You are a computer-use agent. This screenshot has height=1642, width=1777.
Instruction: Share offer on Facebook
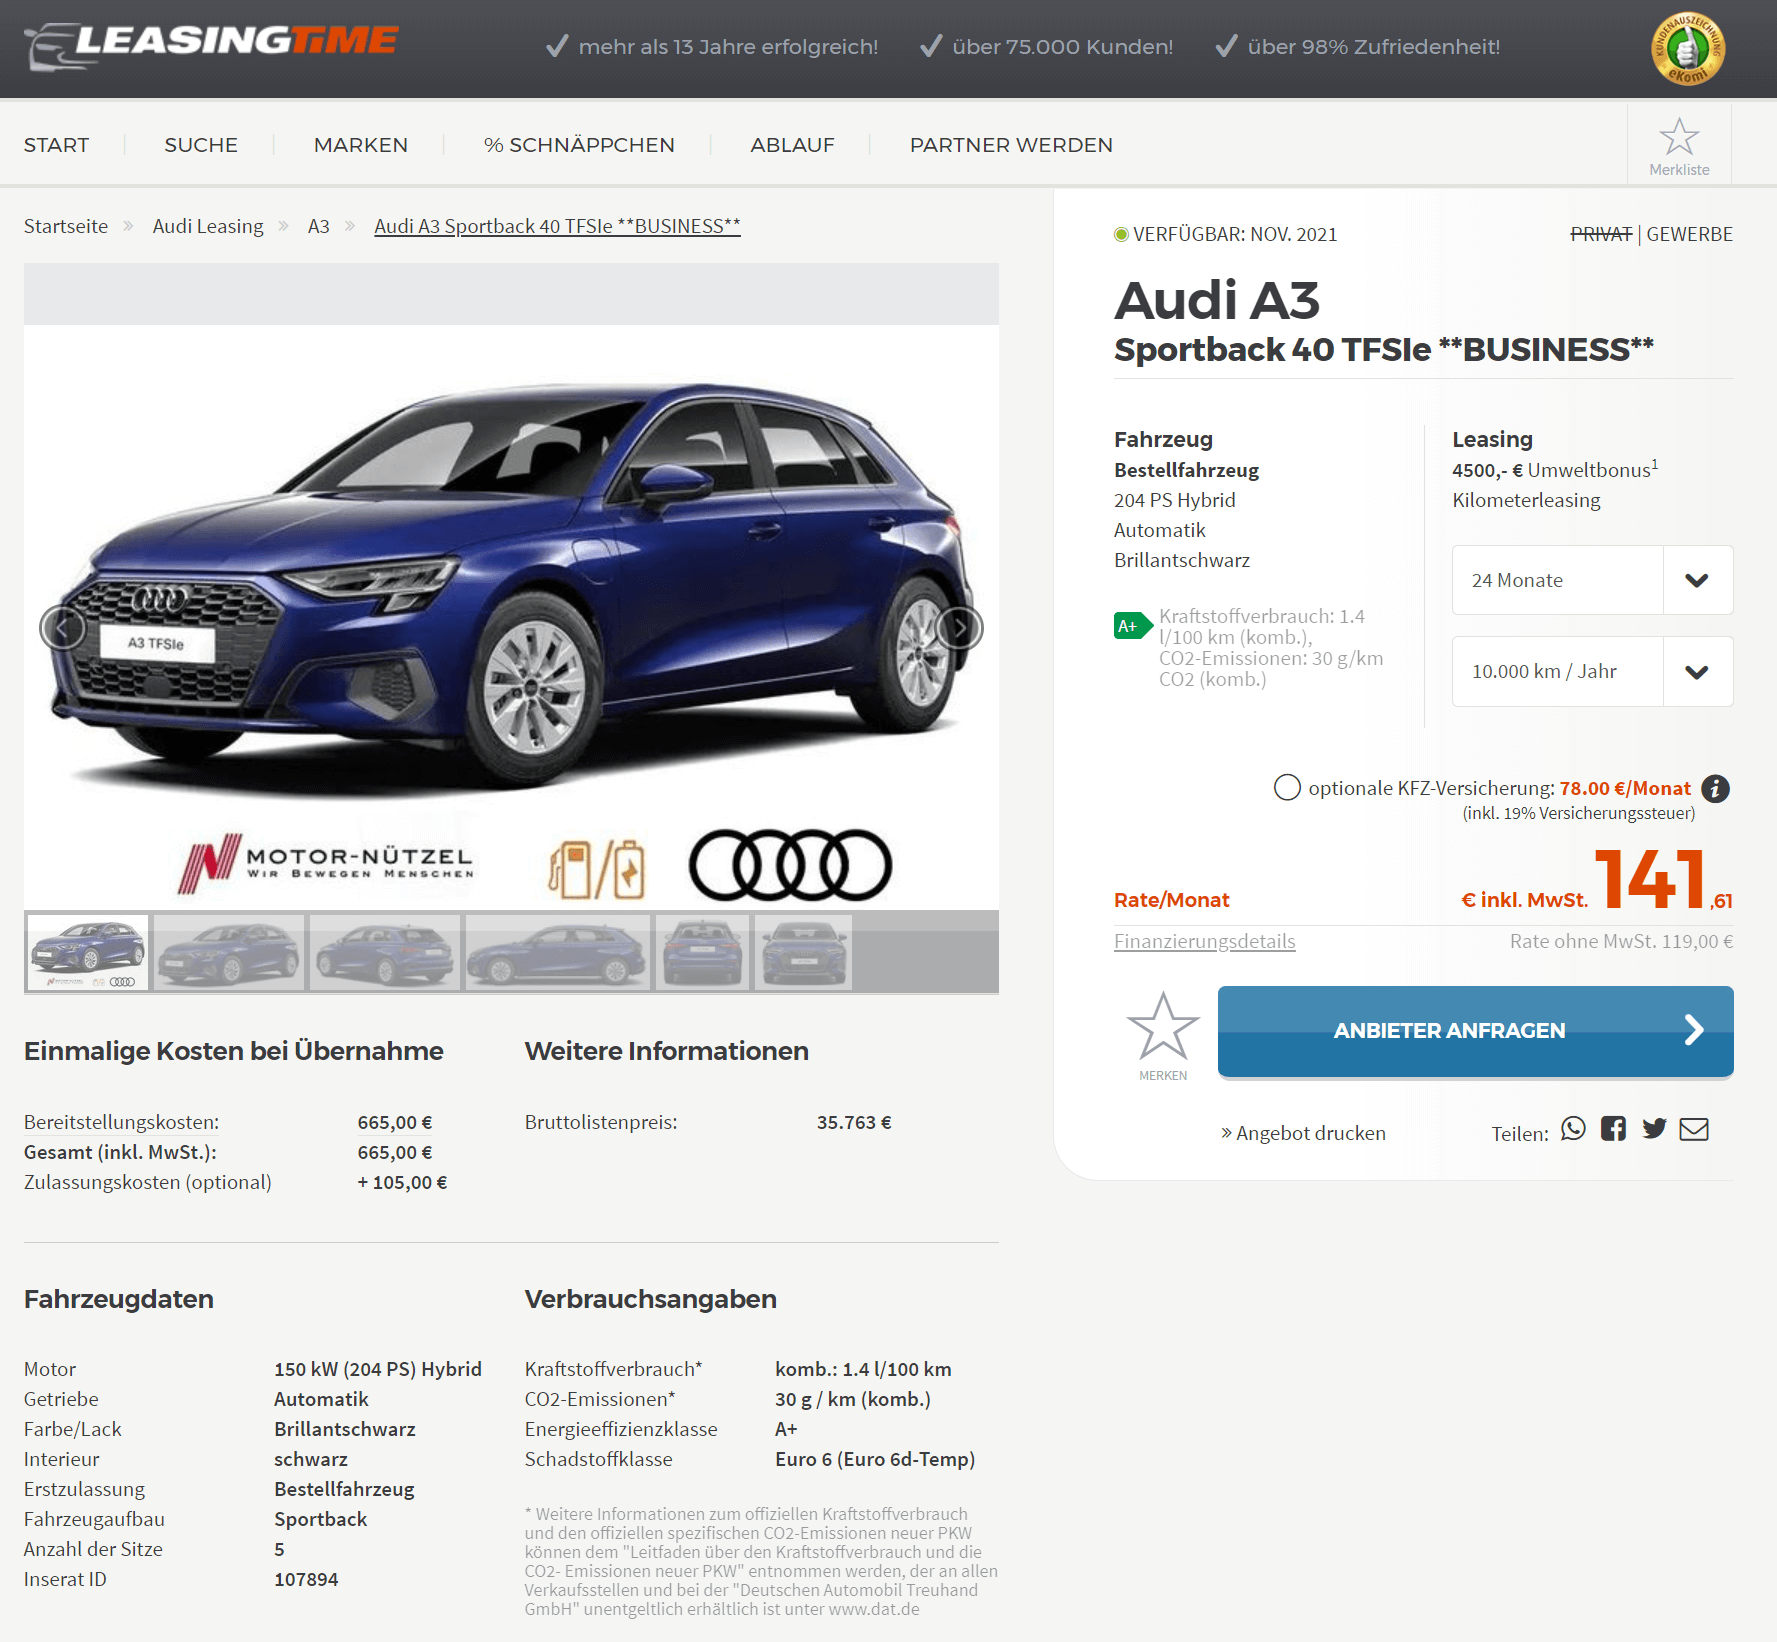point(1613,1129)
